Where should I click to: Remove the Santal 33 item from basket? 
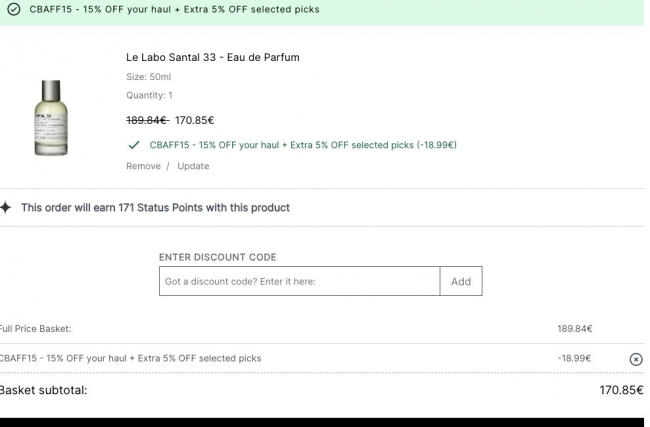pyautogui.click(x=143, y=166)
